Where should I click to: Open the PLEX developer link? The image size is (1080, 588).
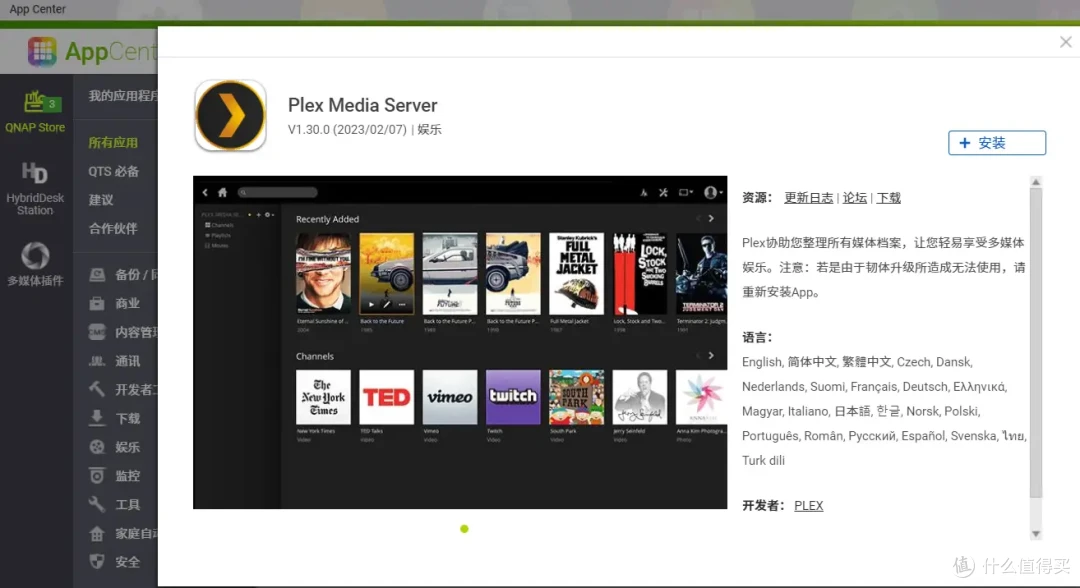pyautogui.click(x=809, y=505)
